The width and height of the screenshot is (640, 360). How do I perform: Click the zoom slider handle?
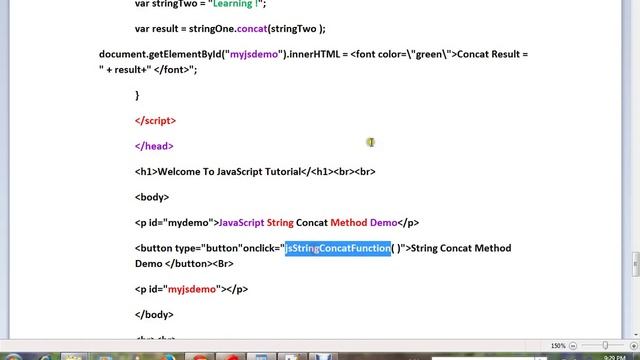[x=605, y=346]
